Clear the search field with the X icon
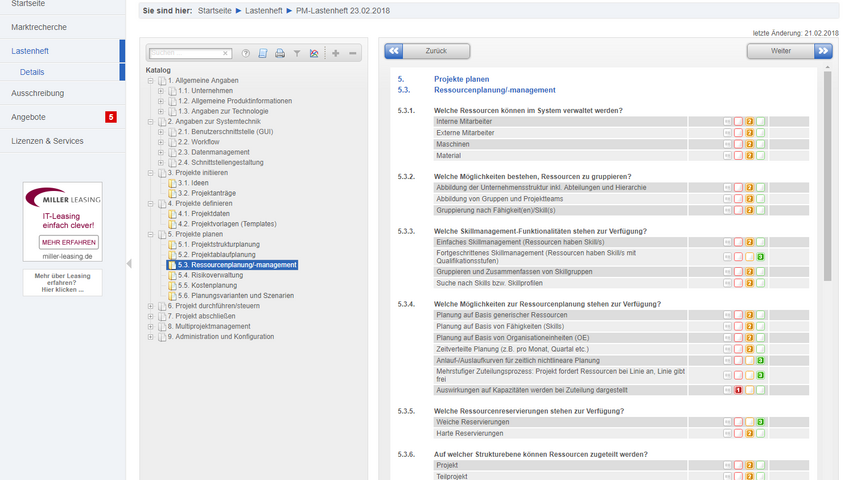 pyautogui.click(x=226, y=53)
